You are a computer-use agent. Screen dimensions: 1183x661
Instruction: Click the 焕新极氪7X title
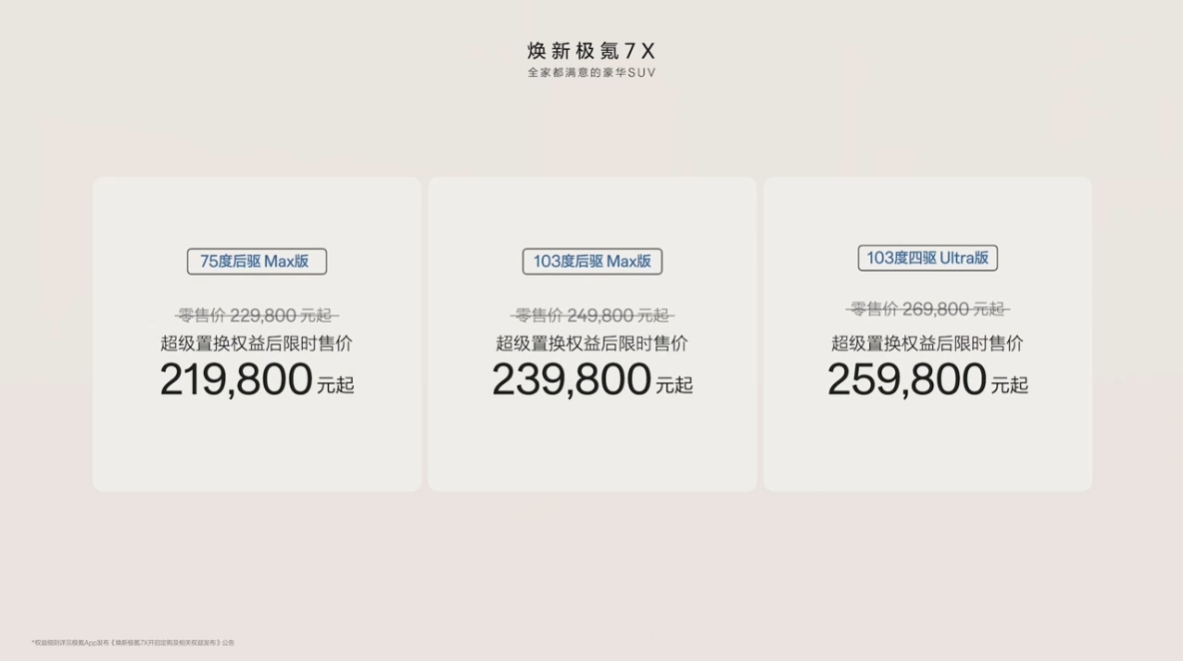pyautogui.click(x=592, y=51)
